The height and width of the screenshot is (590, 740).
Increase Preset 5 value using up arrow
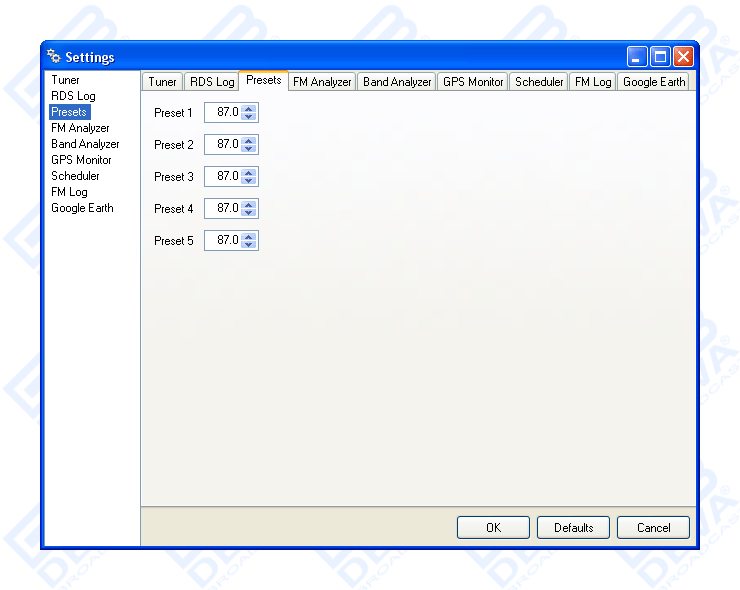click(249, 236)
